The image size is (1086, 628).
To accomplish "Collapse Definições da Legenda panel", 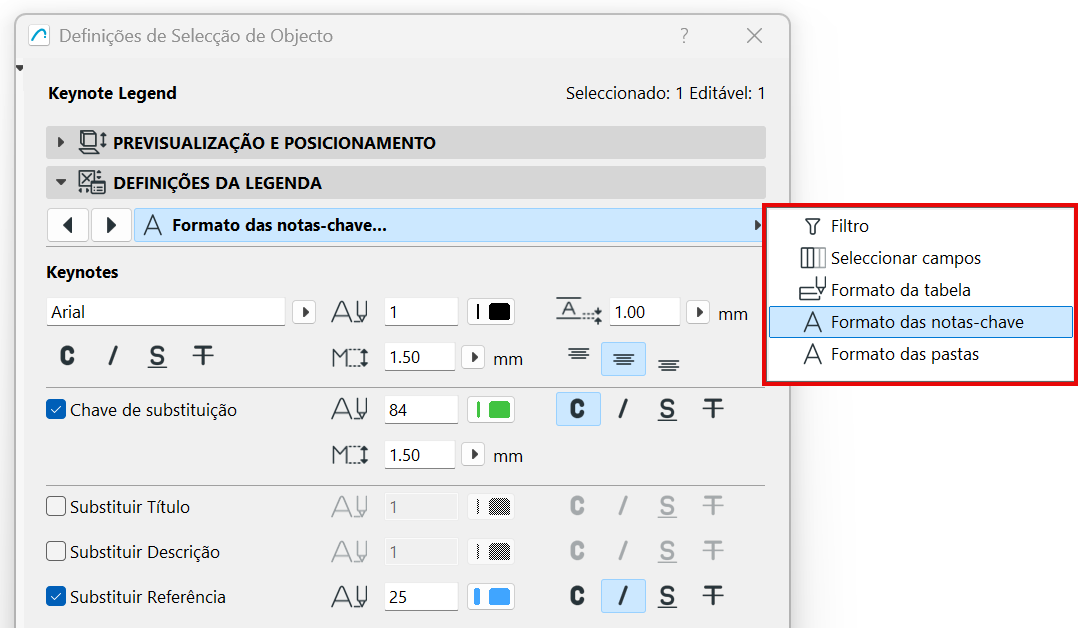I will tap(61, 183).
